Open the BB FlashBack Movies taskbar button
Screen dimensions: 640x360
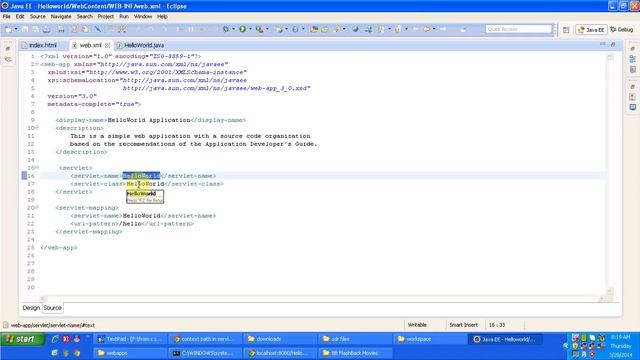click(355, 353)
